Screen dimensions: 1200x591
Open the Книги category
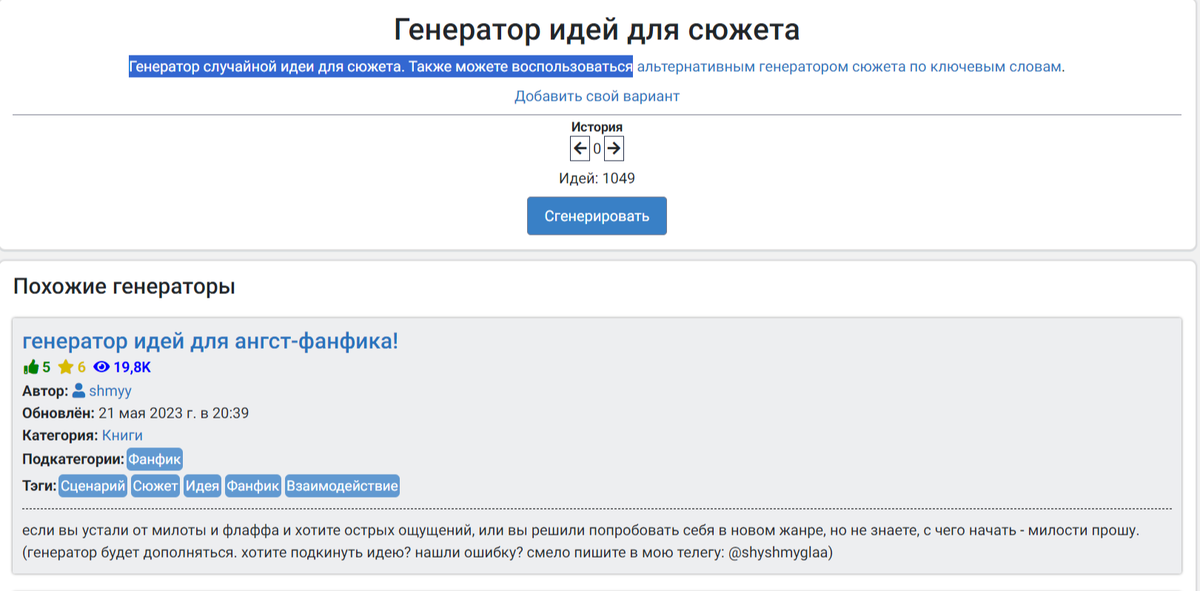(120, 434)
